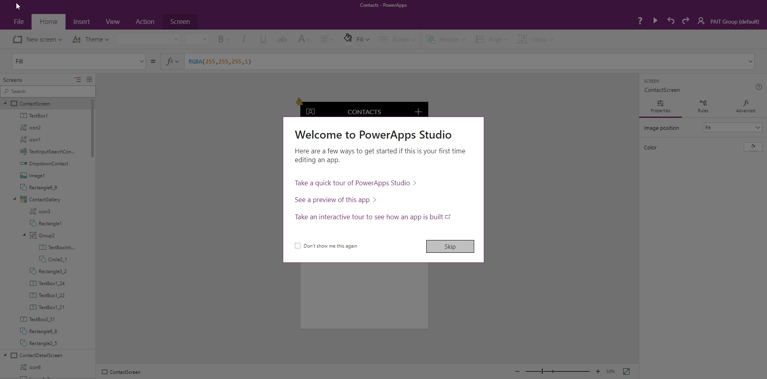Screen dimensions: 767x379
Task: Click the warning icon above the app canvas
Action: click(x=299, y=102)
